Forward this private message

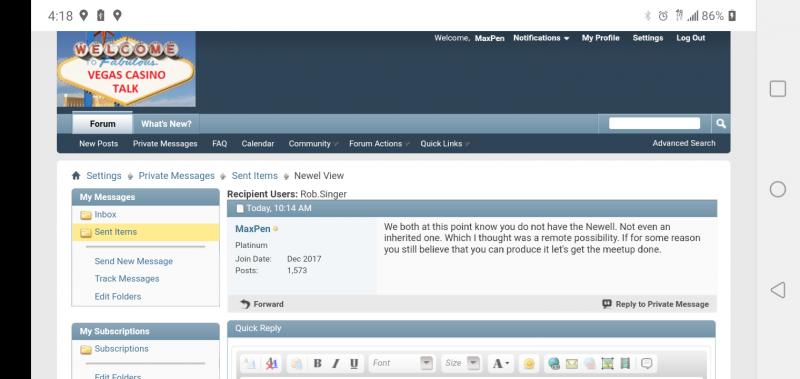point(262,304)
